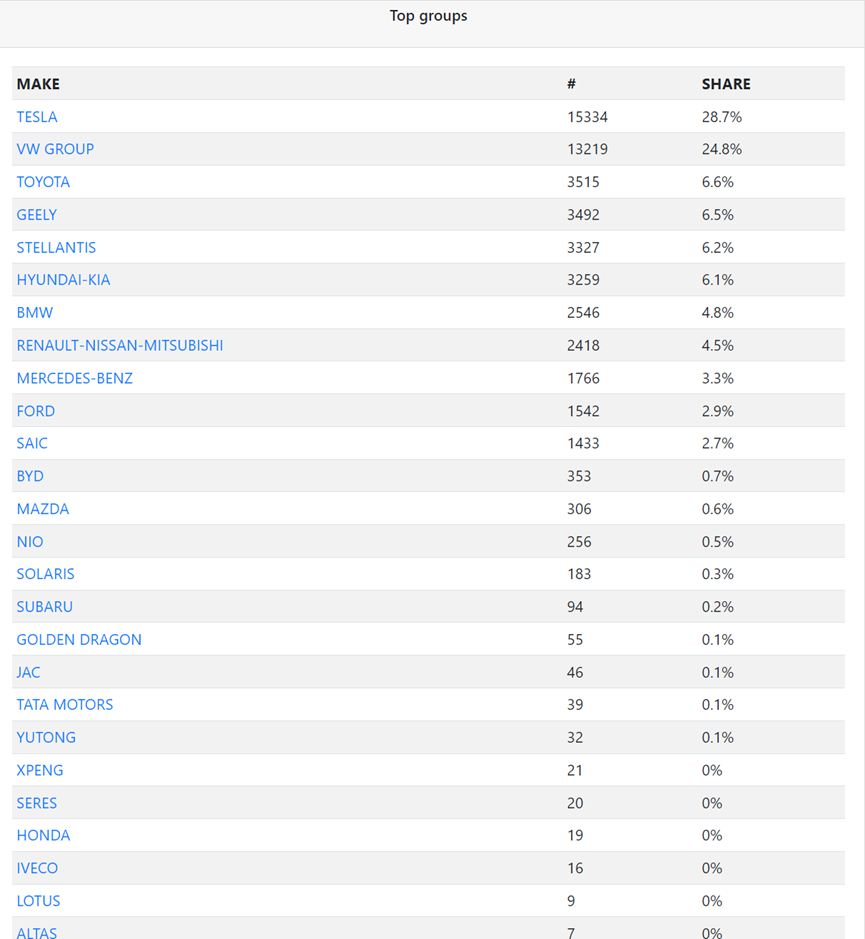The image size is (865, 939).
Task: Click the FORD make link
Action: [36, 411]
